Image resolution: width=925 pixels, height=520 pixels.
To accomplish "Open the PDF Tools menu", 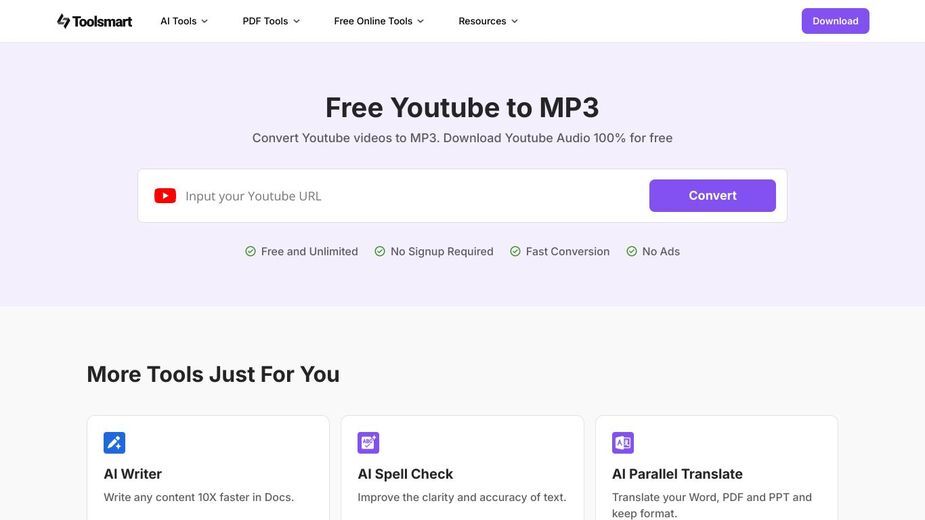I will tap(271, 21).
